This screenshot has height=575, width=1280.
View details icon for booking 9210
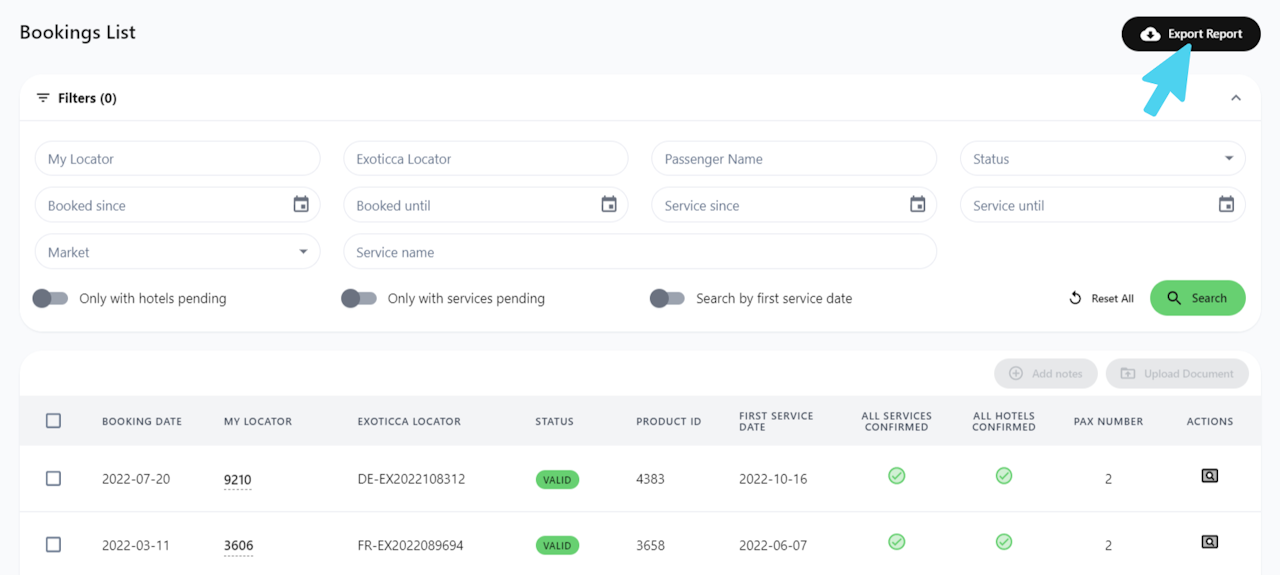[1209, 476]
